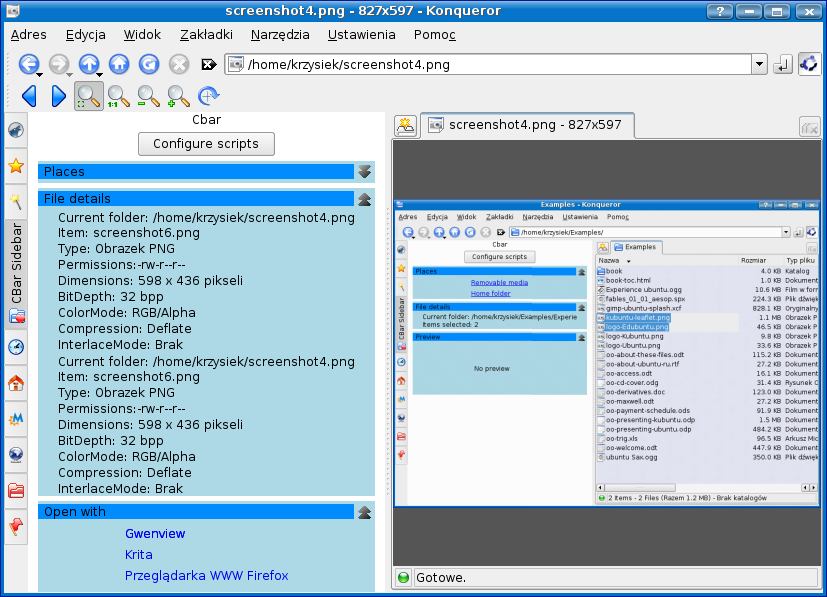Open the Bookmarks star sidebar tab
Image resolution: width=827 pixels, height=597 pixels.
tap(16, 166)
